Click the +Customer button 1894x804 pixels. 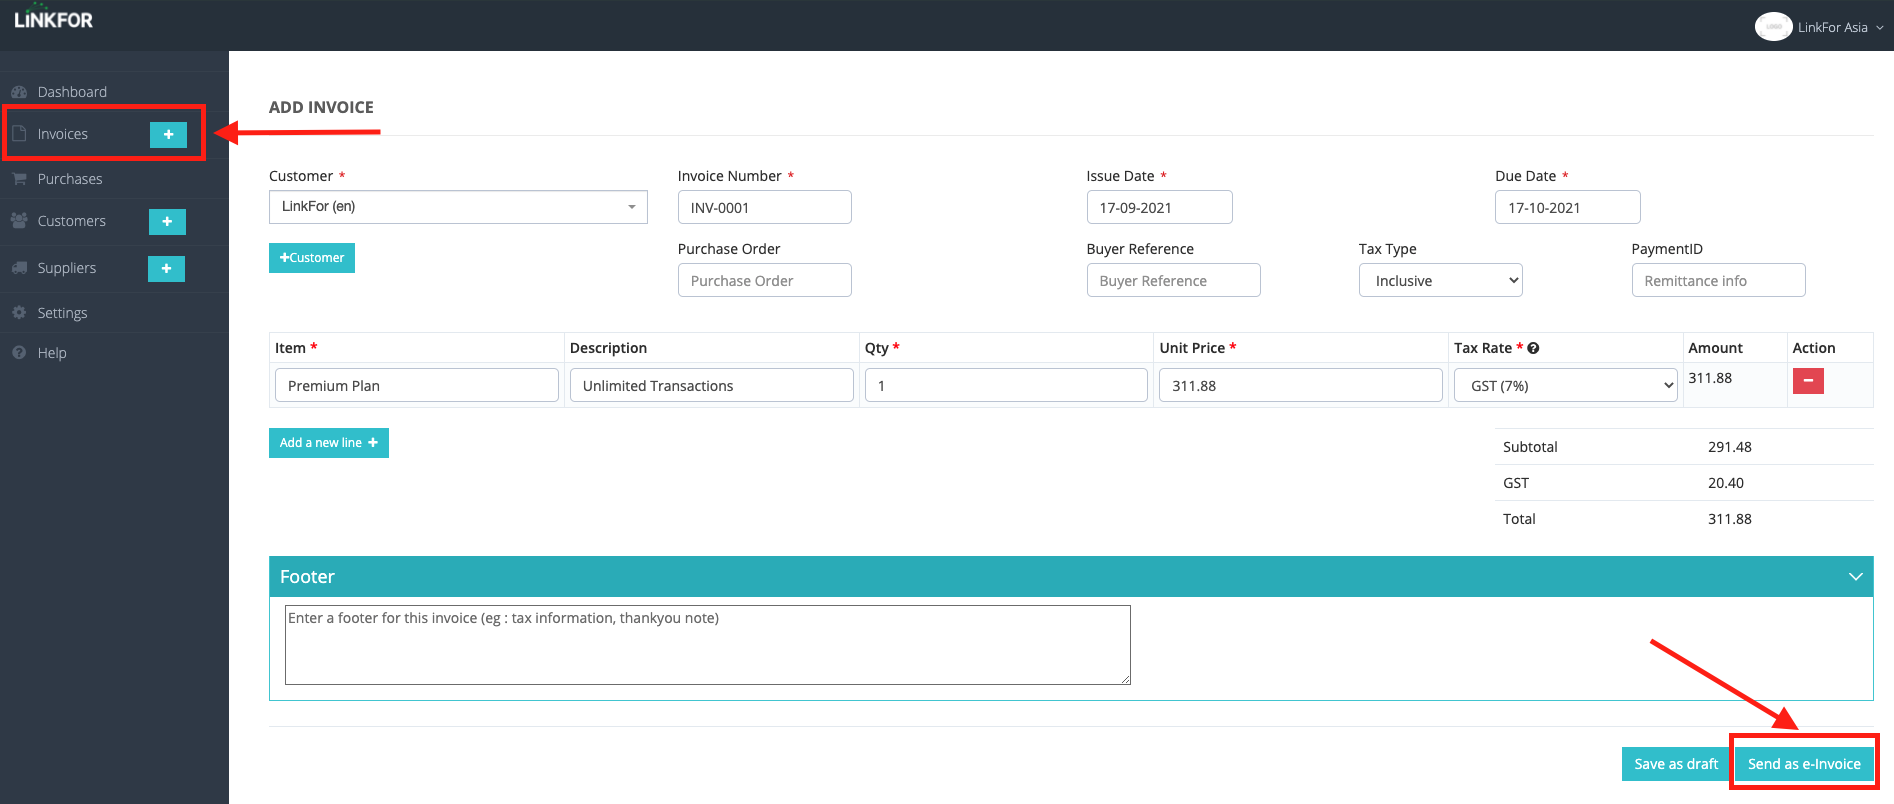(312, 258)
